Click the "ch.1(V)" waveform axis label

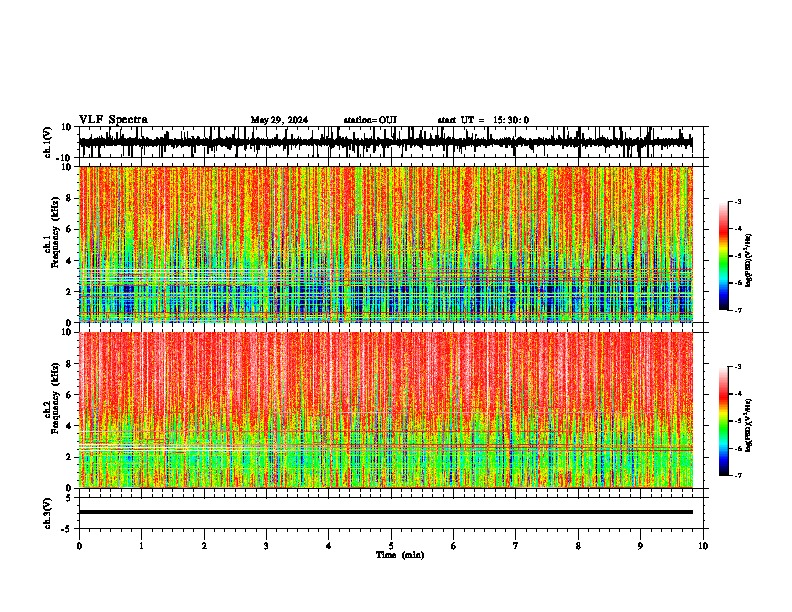(48, 142)
